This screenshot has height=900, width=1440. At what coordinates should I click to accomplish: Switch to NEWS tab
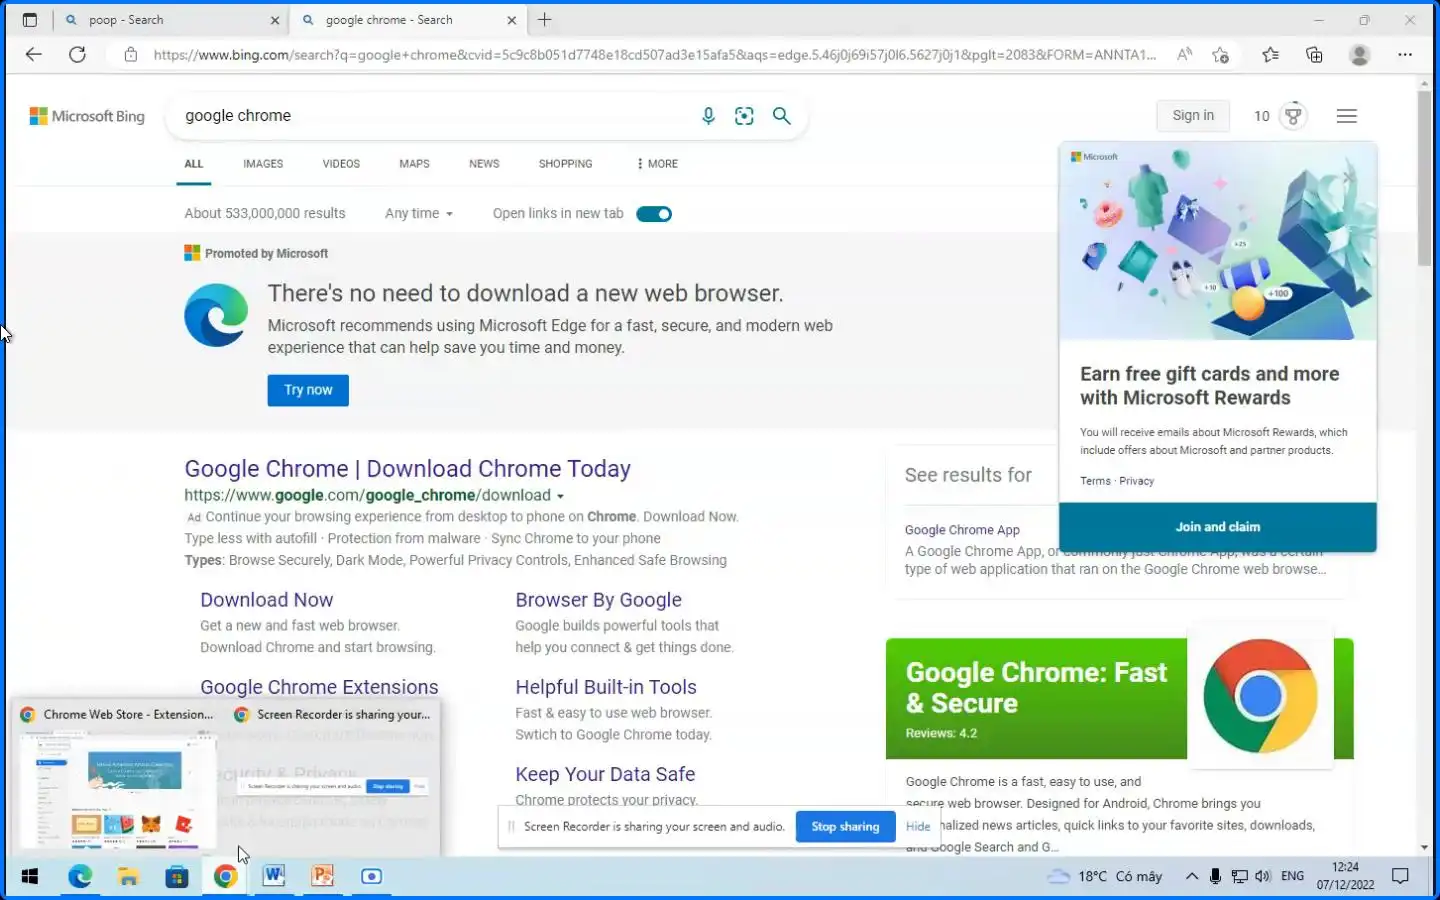[x=484, y=164]
